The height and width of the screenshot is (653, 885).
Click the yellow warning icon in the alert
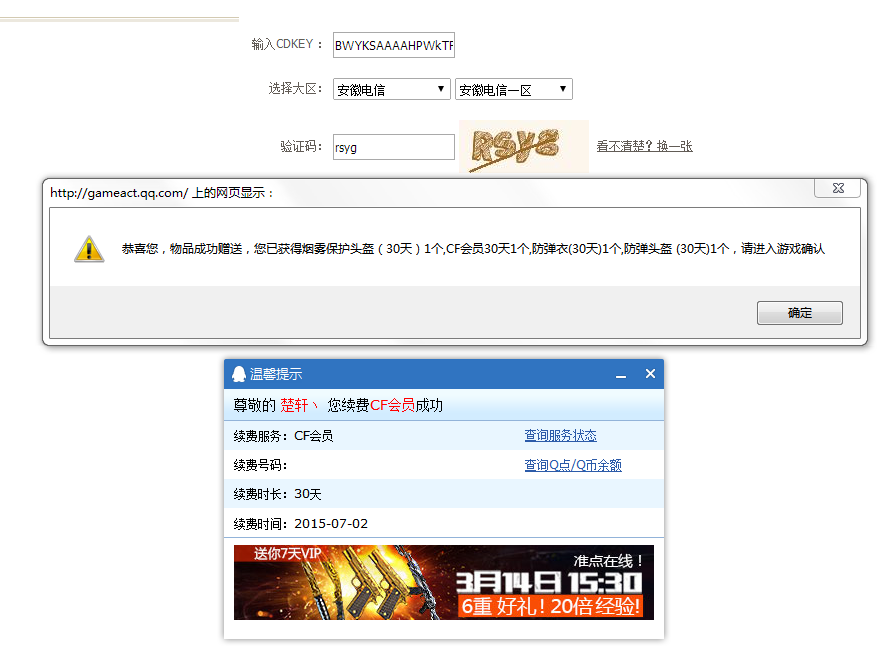point(89,249)
